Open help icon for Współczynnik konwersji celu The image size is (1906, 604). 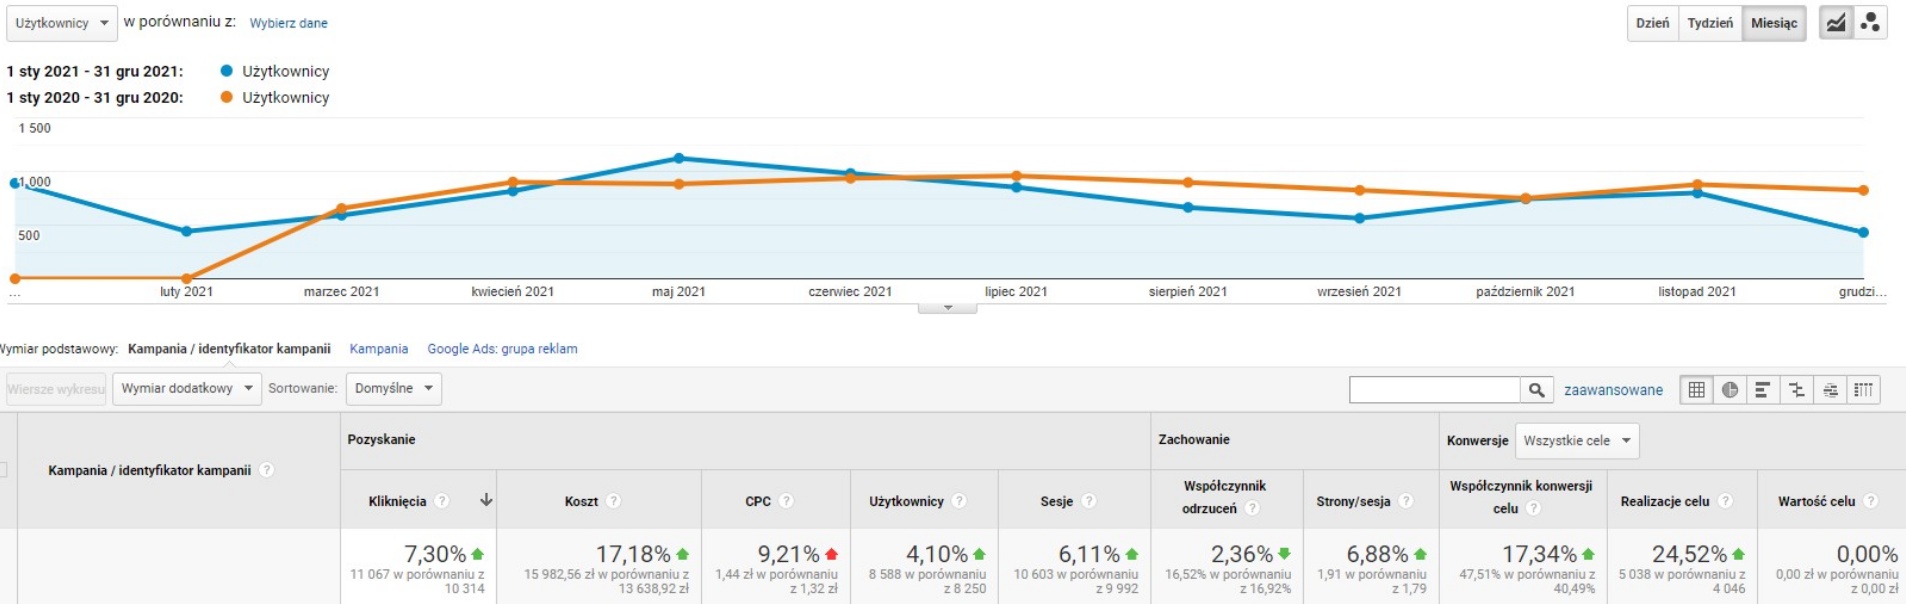1534,509
